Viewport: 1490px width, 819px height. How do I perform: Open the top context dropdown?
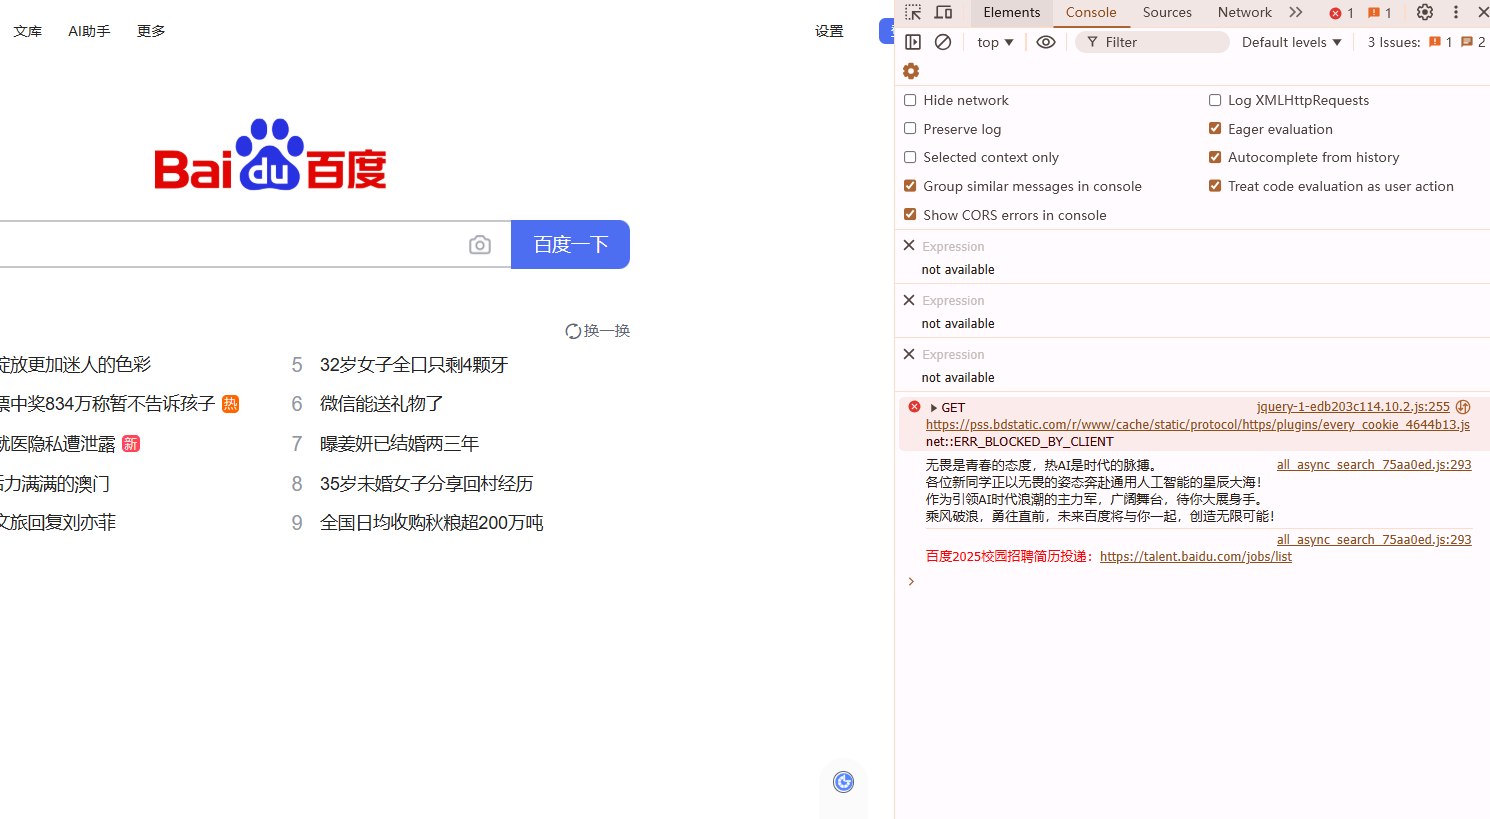point(995,42)
